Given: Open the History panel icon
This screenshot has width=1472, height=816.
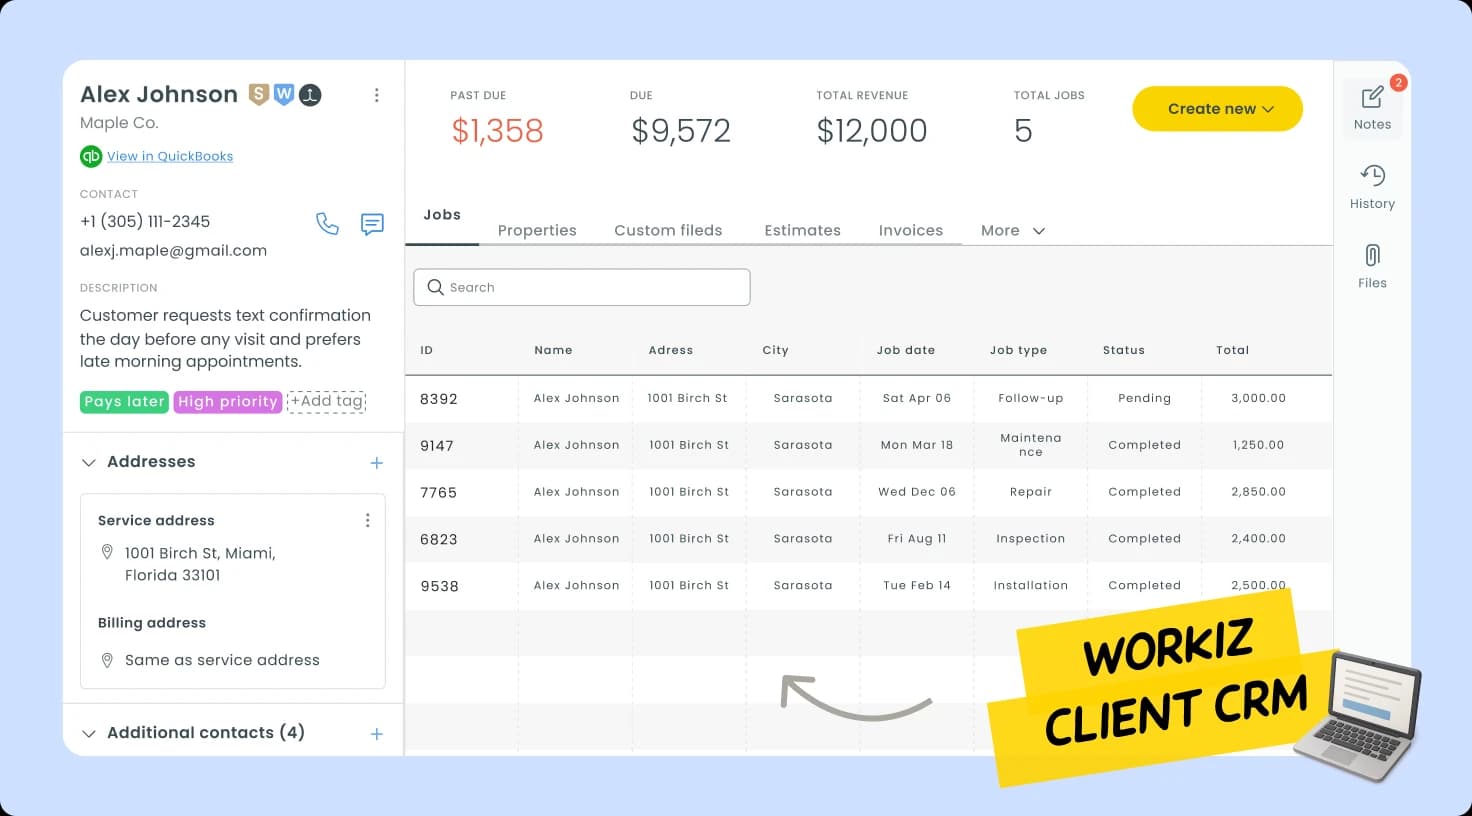Looking at the screenshot, I should point(1372,176).
